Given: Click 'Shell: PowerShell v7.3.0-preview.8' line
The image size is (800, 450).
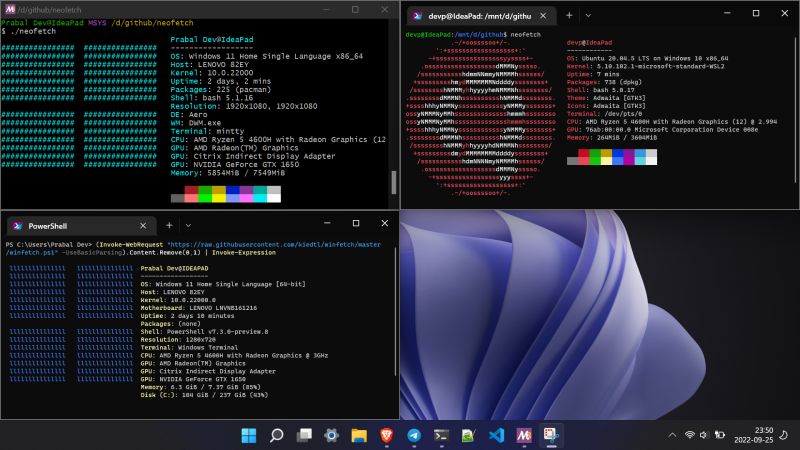Looking at the screenshot, I should 204,332.
